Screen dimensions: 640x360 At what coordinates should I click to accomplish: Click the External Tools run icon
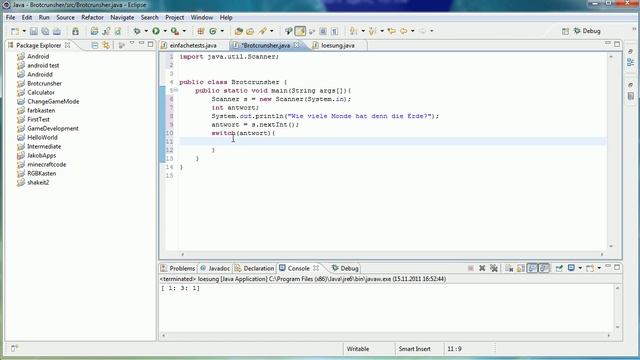(x=175, y=31)
